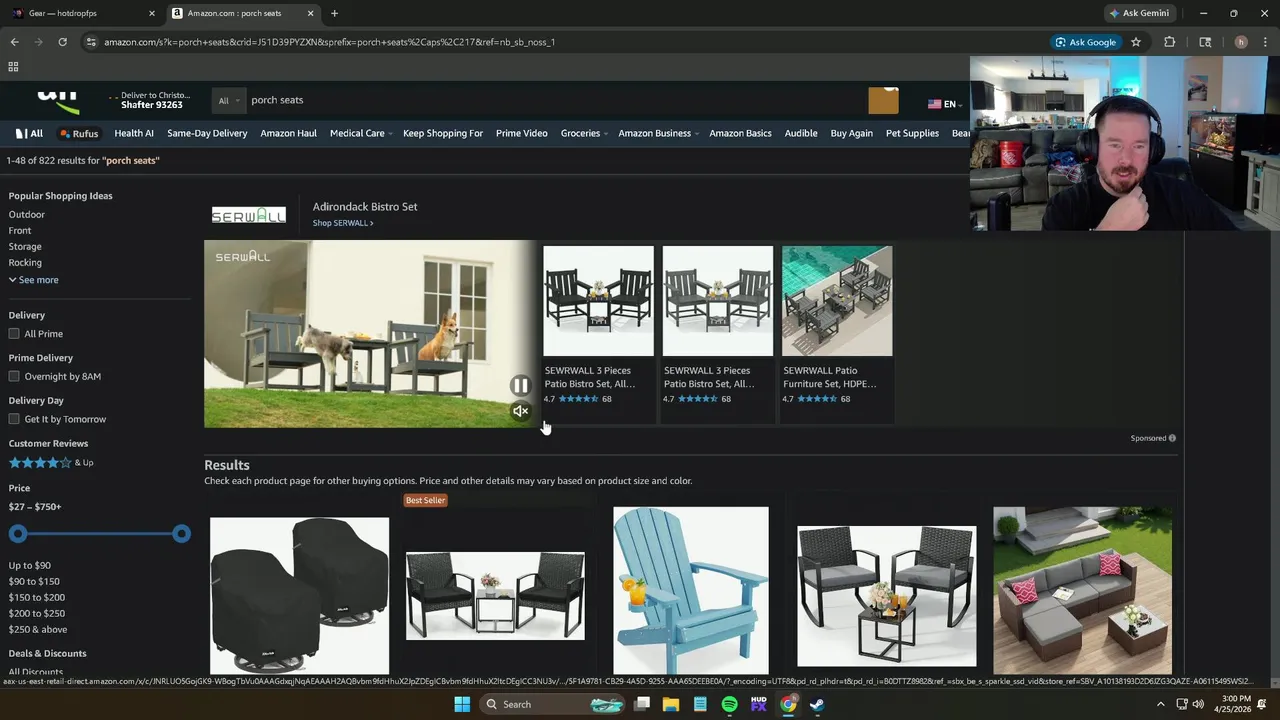1280x720 pixels.
Task: Click the Ask Gemini button
Action: (x=1138, y=13)
